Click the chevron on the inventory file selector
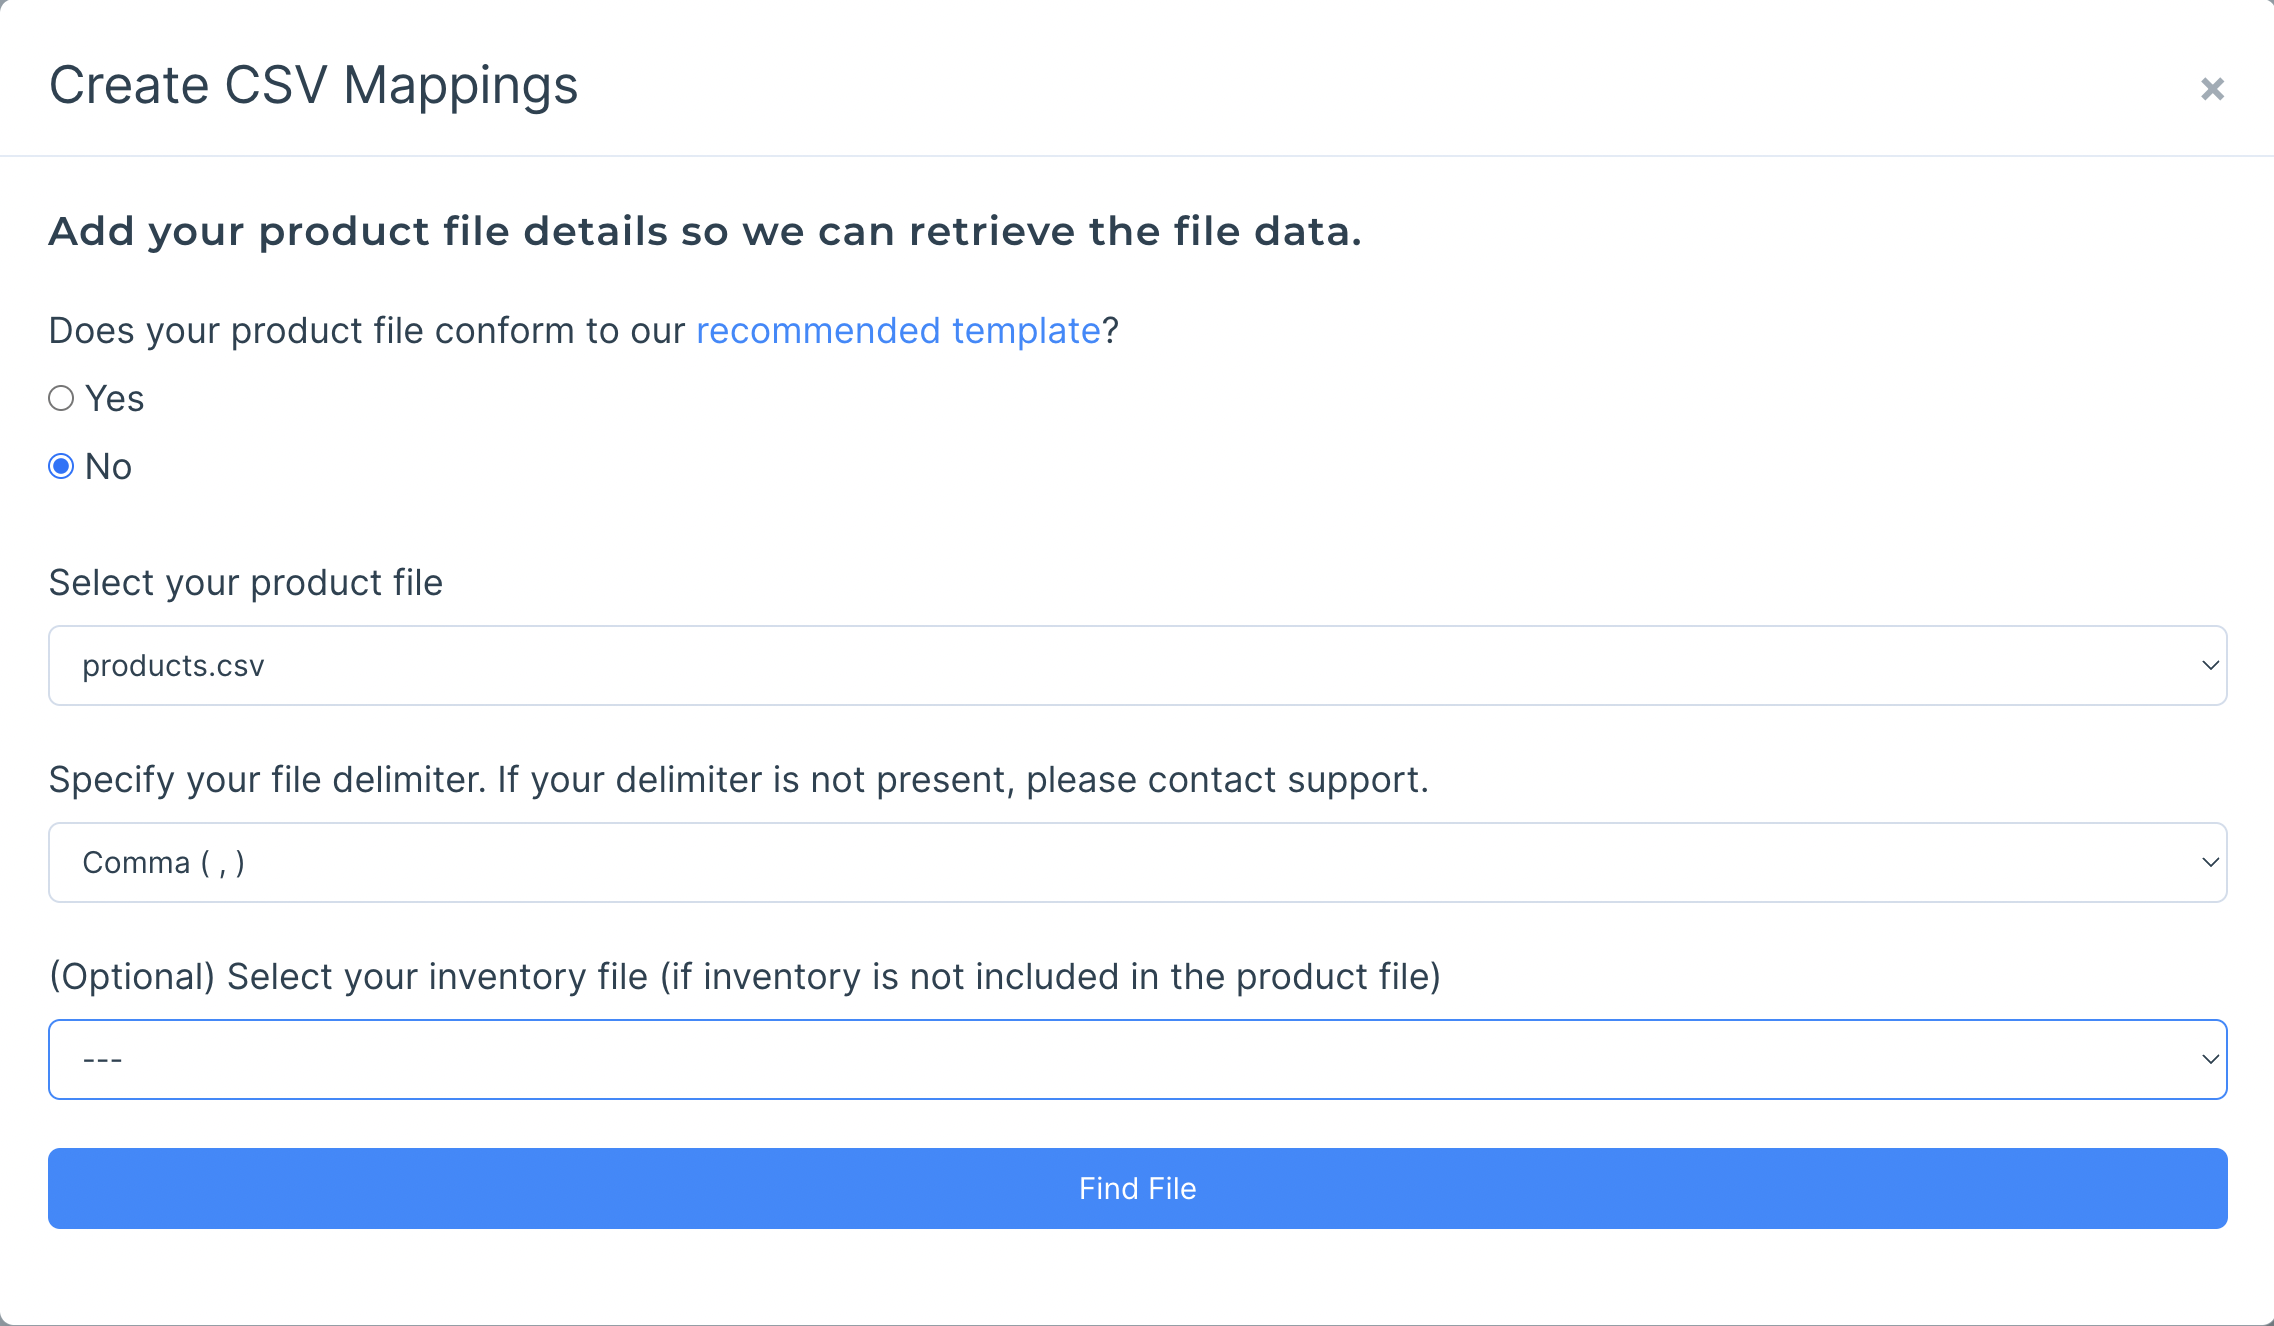2274x1326 pixels. click(x=2210, y=1059)
